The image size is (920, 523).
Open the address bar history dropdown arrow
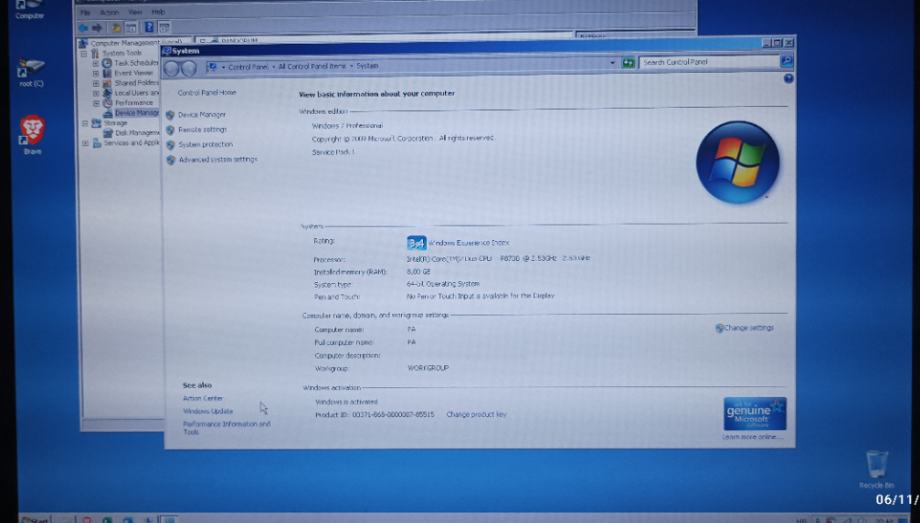coord(612,62)
